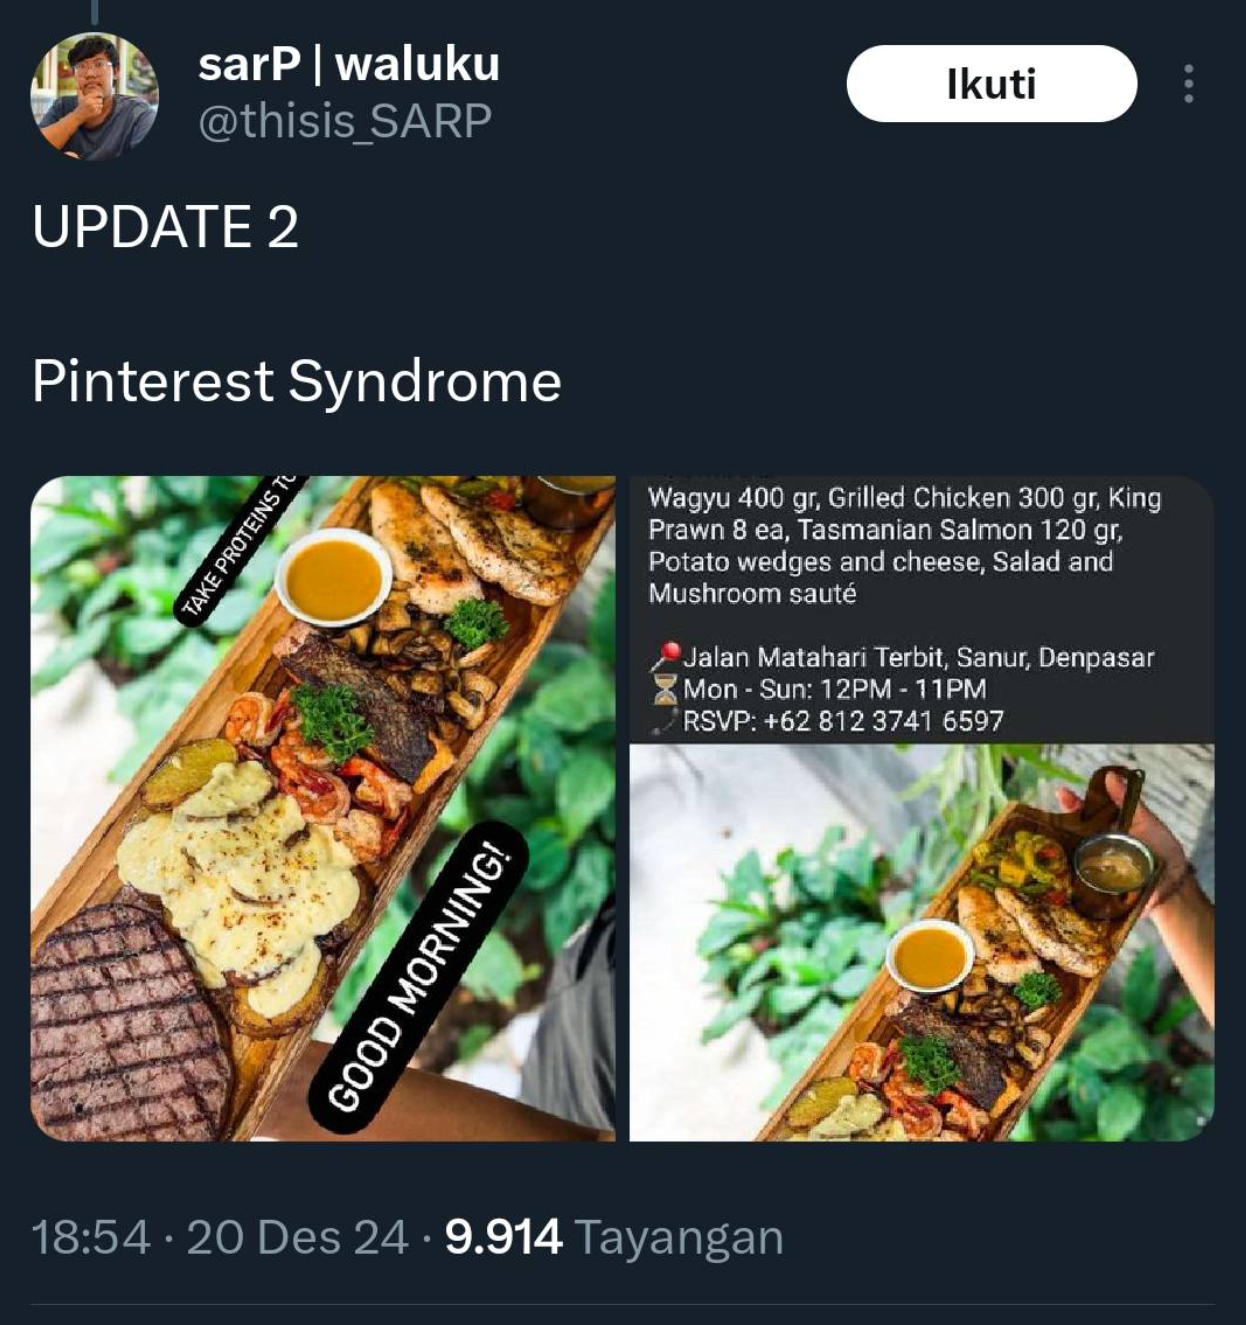The width and height of the screenshot is (1246, 1325).
Task: Click the Pinterest Syndrome tweet text
Action: pos(296,381)
